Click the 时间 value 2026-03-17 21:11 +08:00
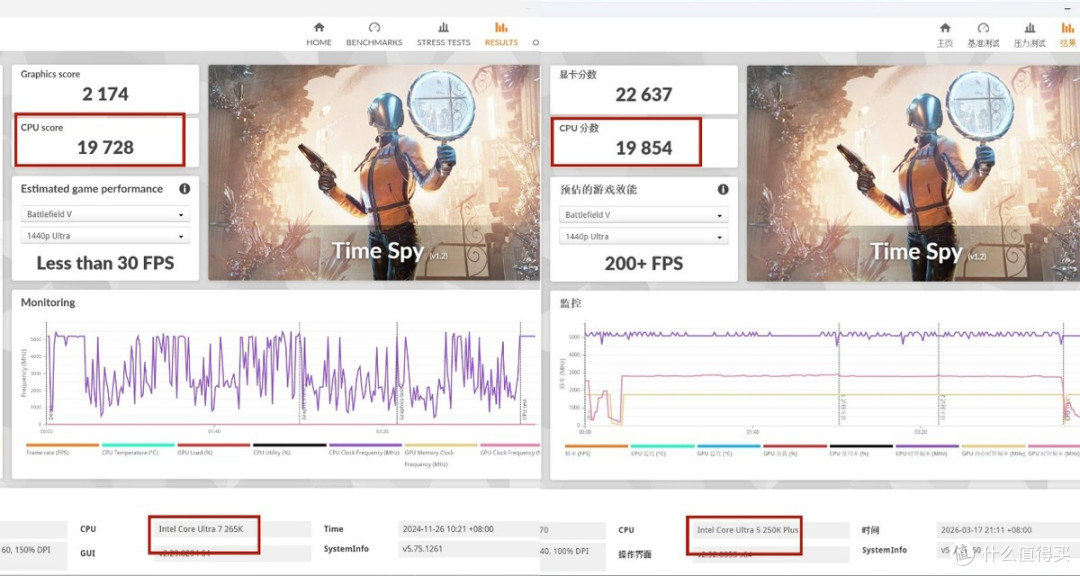1080x576 pixels. 986,530
